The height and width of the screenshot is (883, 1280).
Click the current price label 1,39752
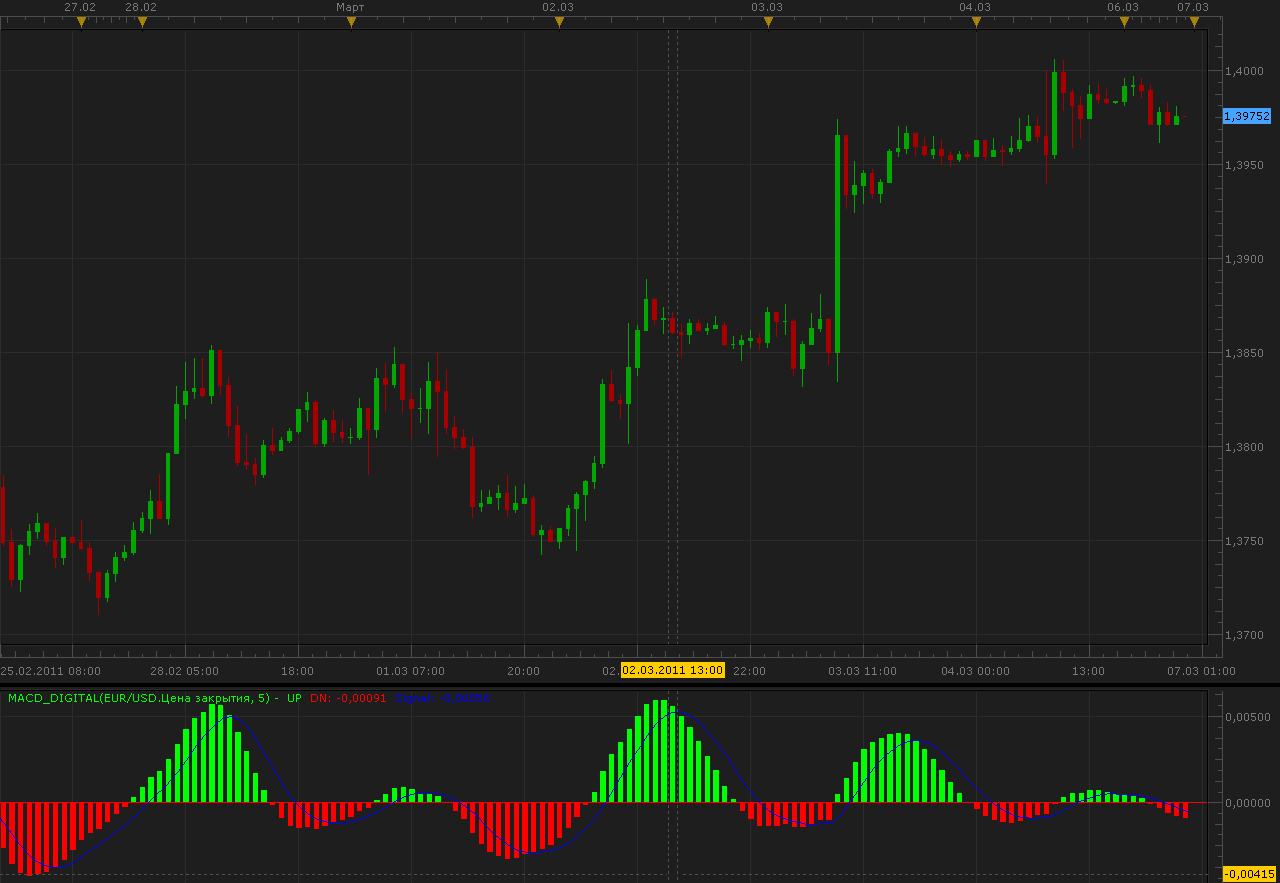pos(1247,116)
